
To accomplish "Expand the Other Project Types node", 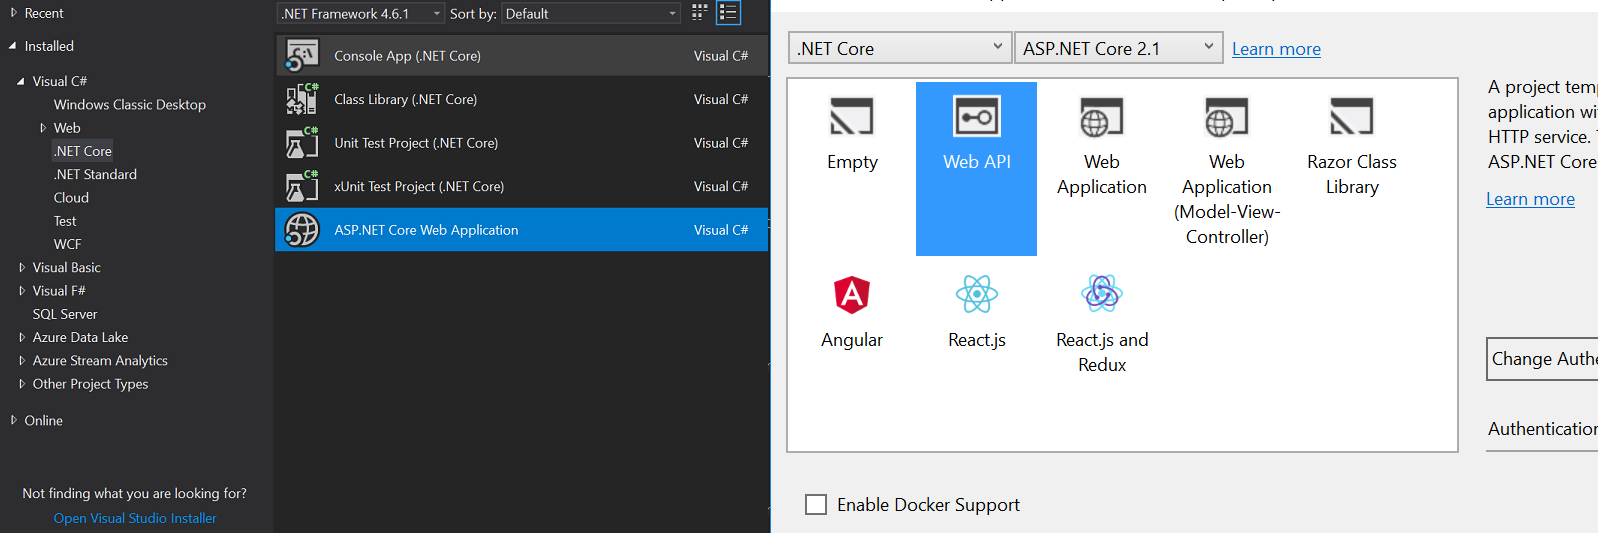I will click(22, 384).
